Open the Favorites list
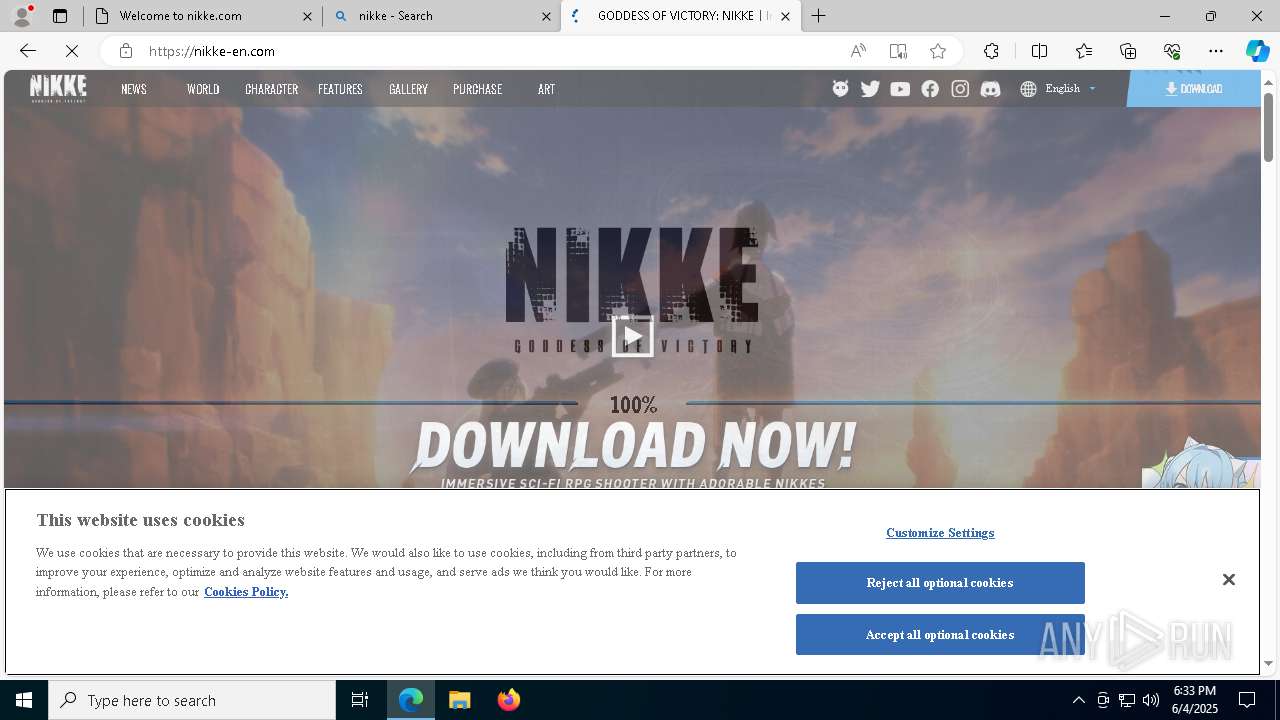The width and height of the screenshot is (1280, 720). tap(1084, 51)
